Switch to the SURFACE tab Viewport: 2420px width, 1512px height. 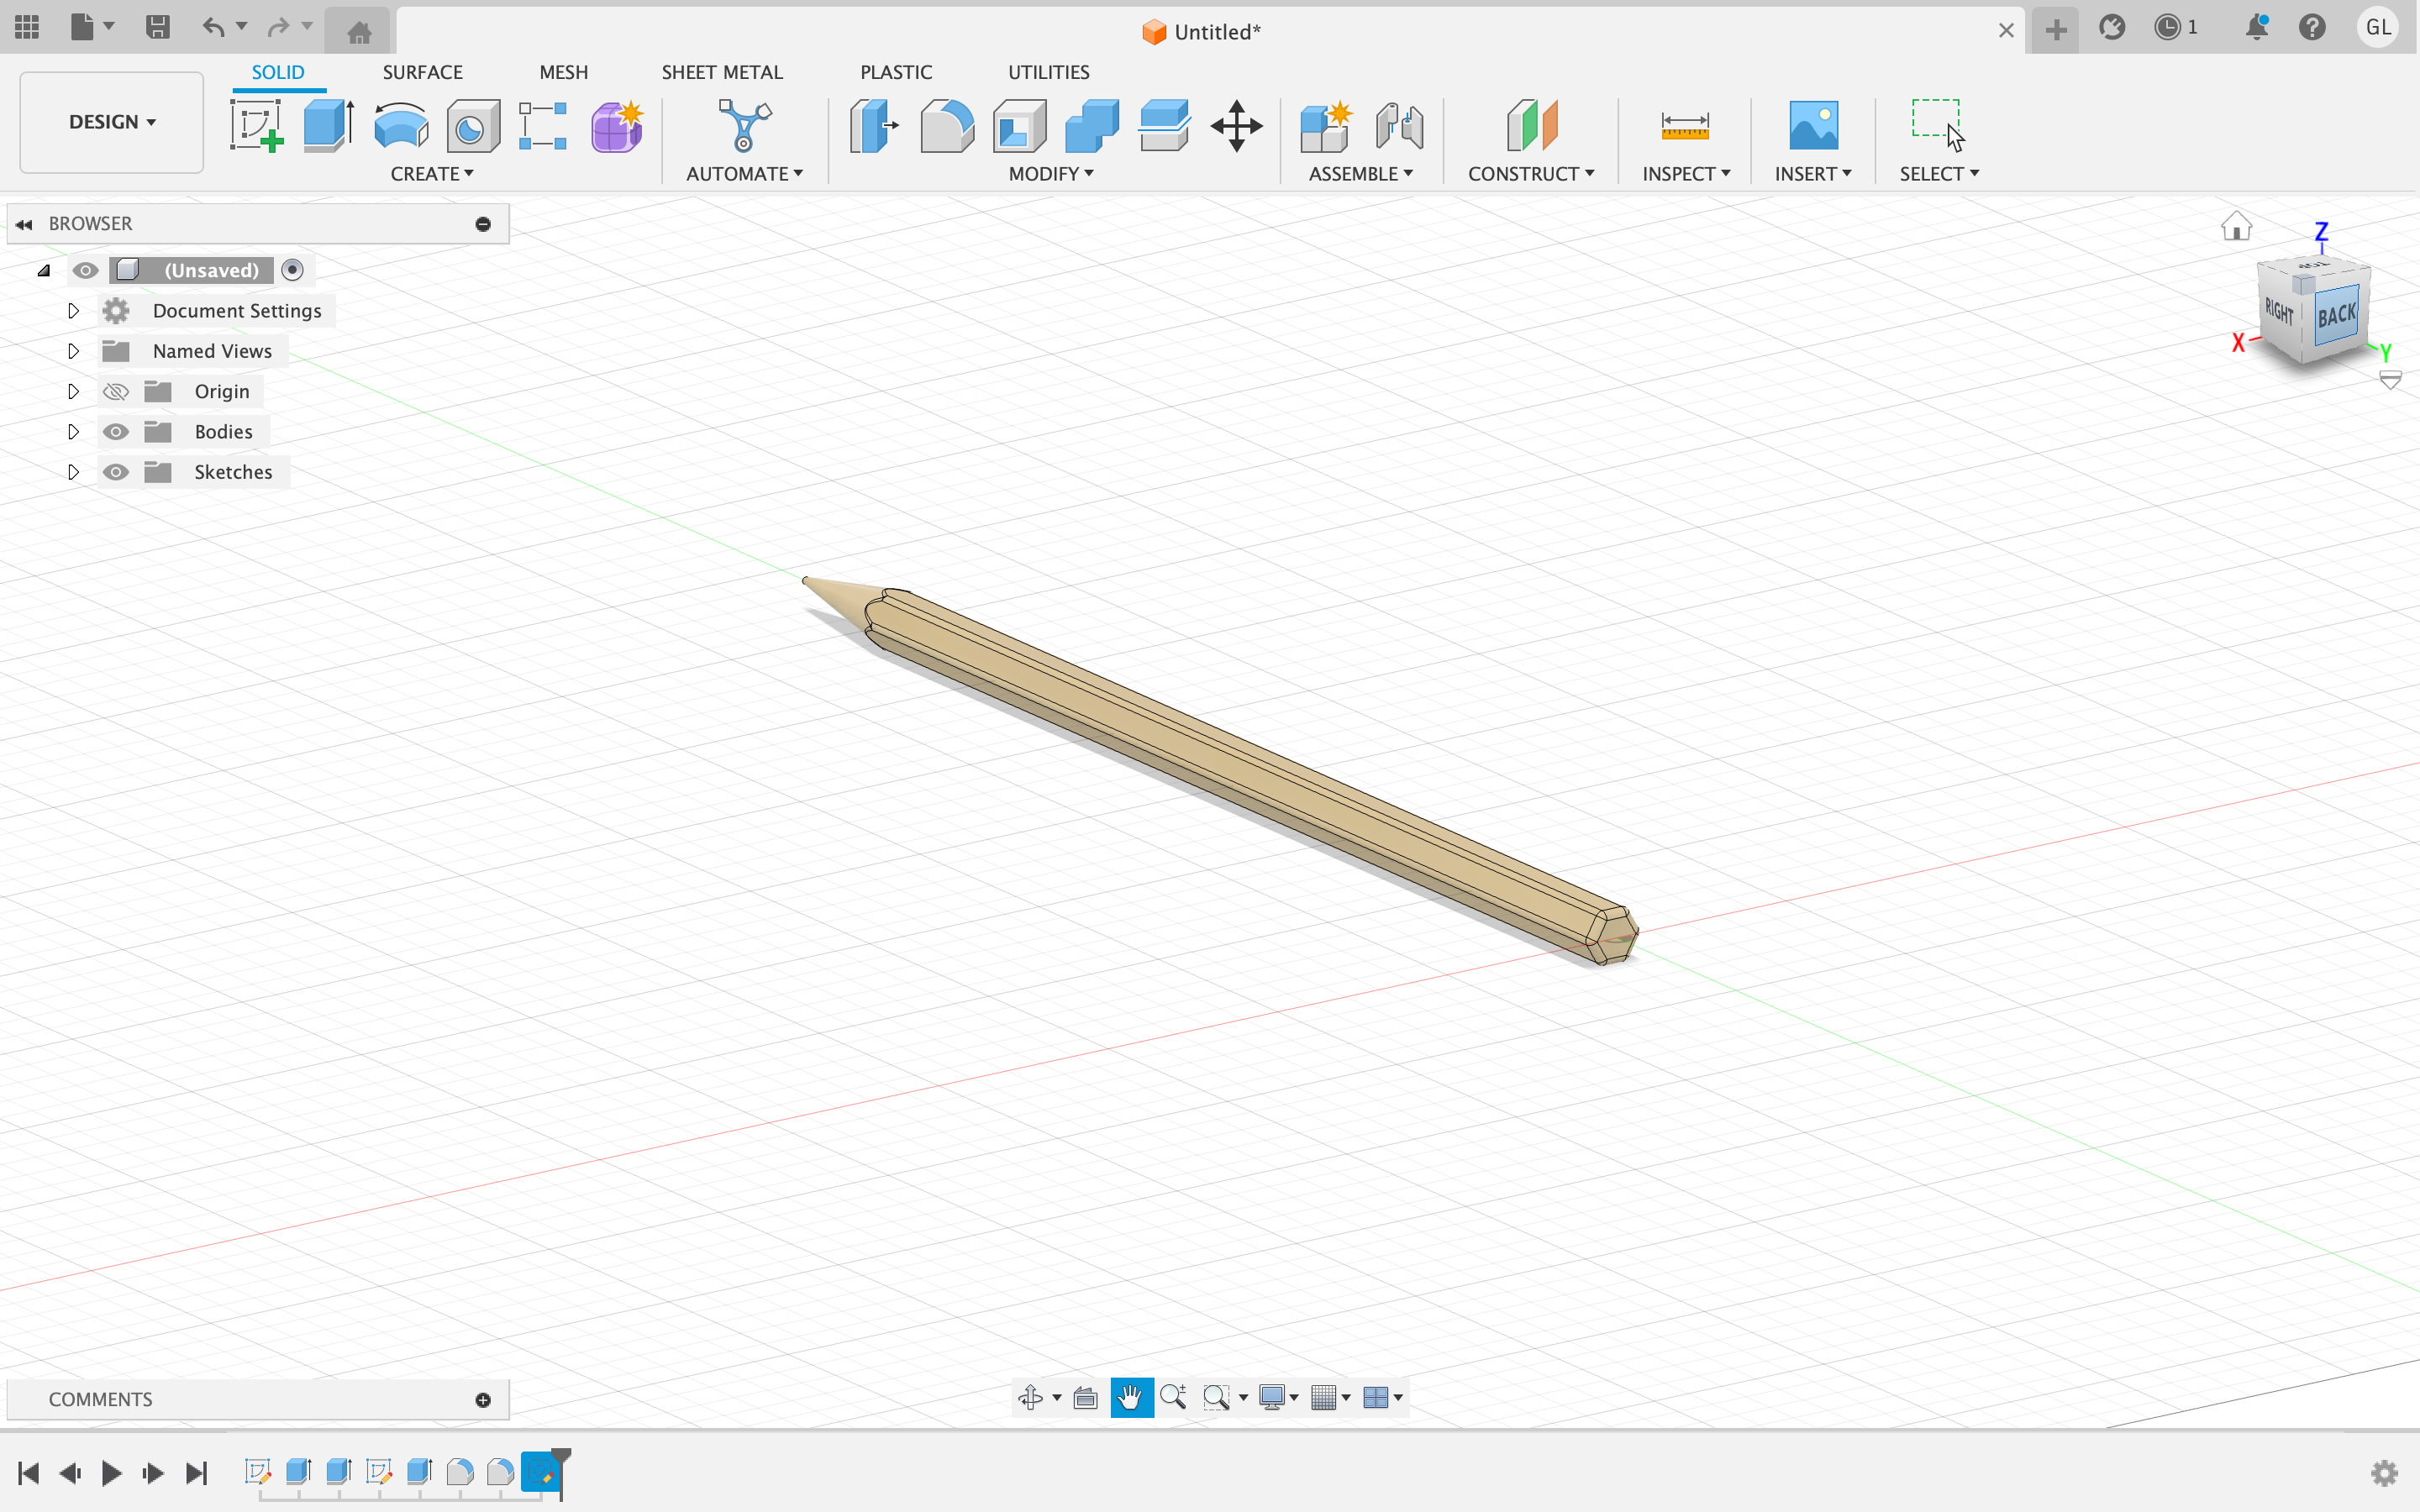[422, 72]
